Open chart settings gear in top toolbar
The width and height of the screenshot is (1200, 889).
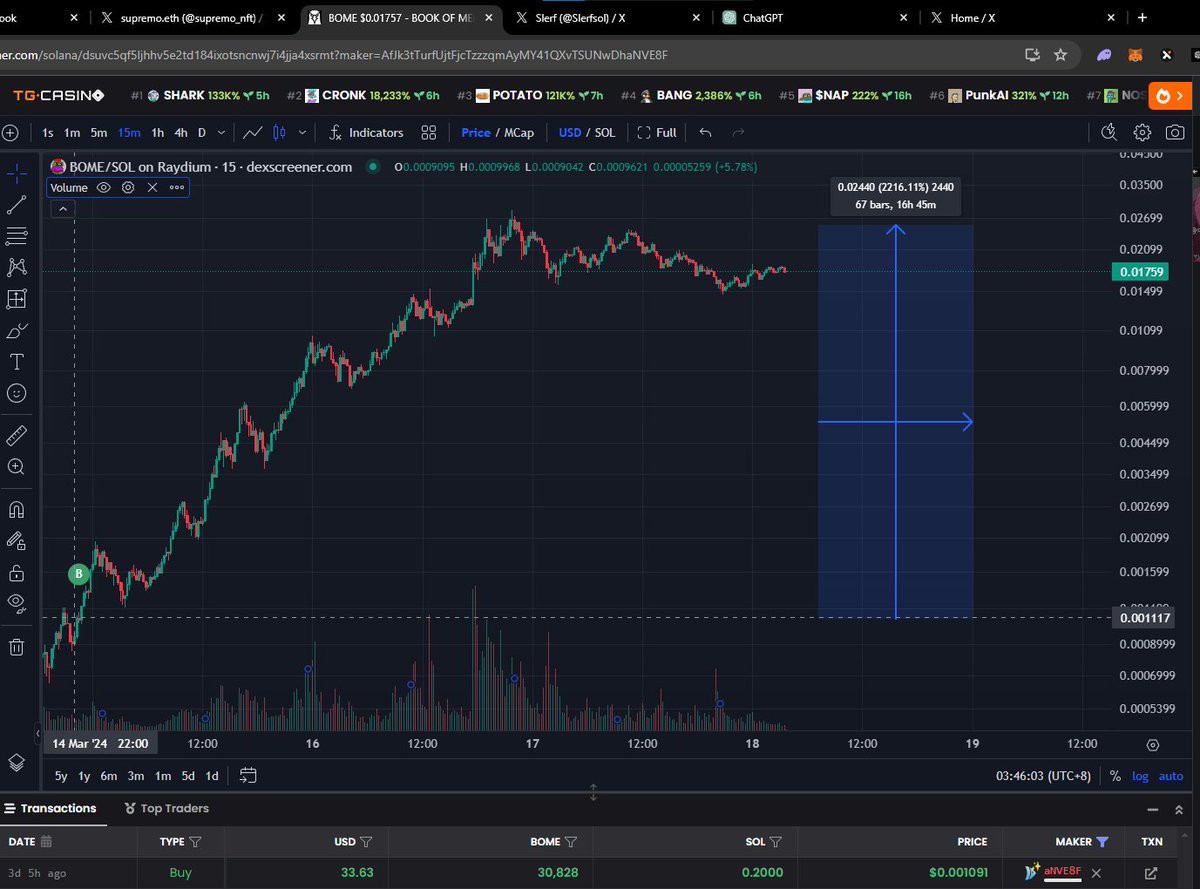pyautogui.click(x=1142, y=132)
